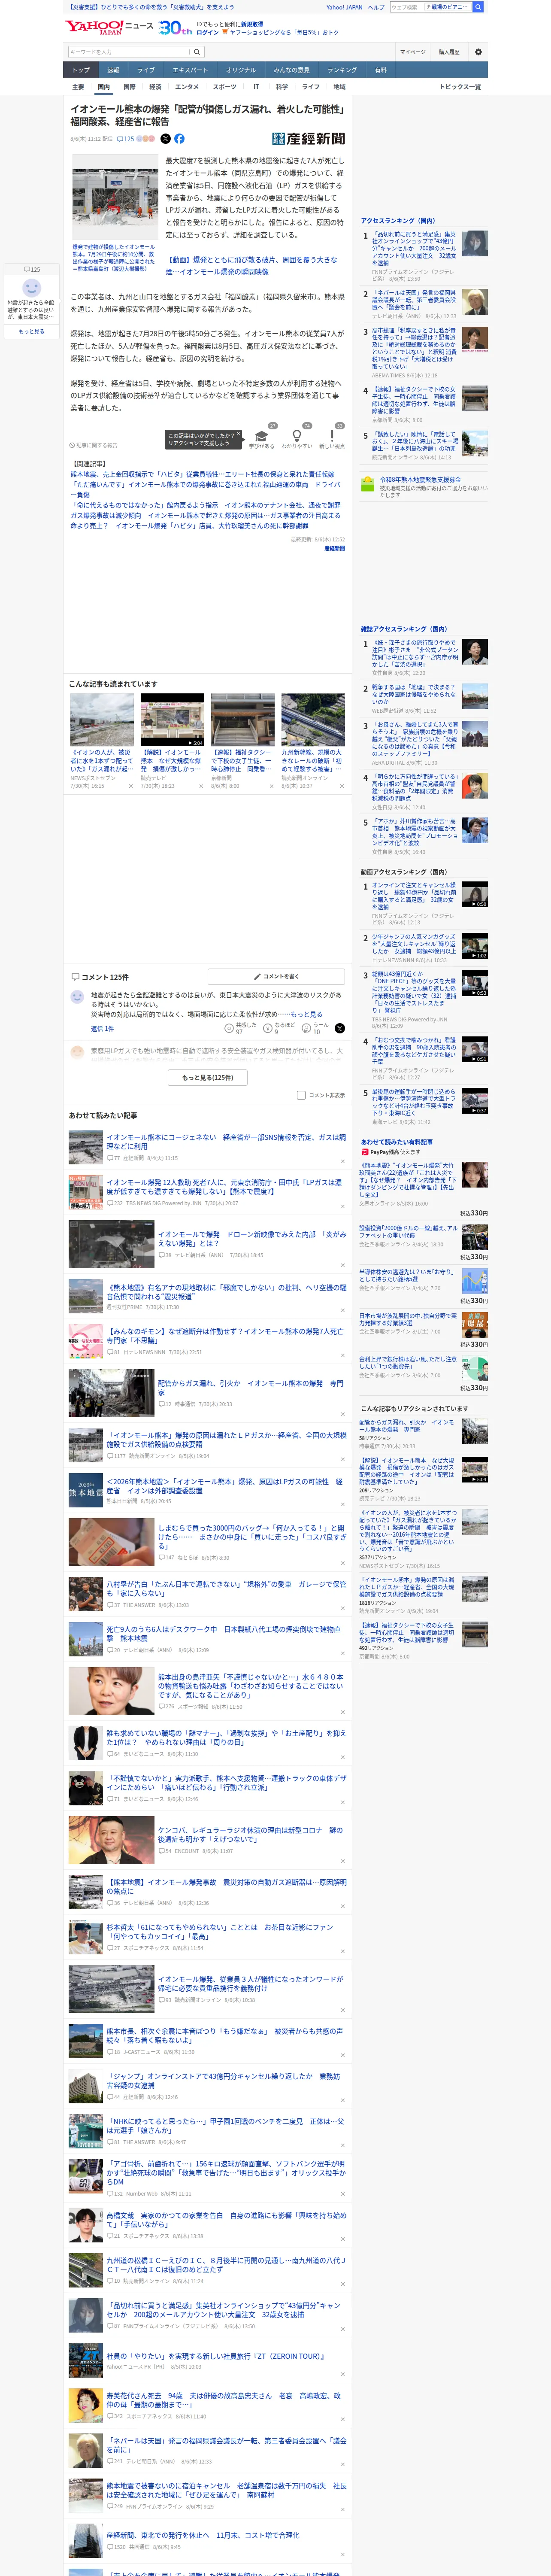Open the 記事に関する報告 link

[x=94, y=445]
